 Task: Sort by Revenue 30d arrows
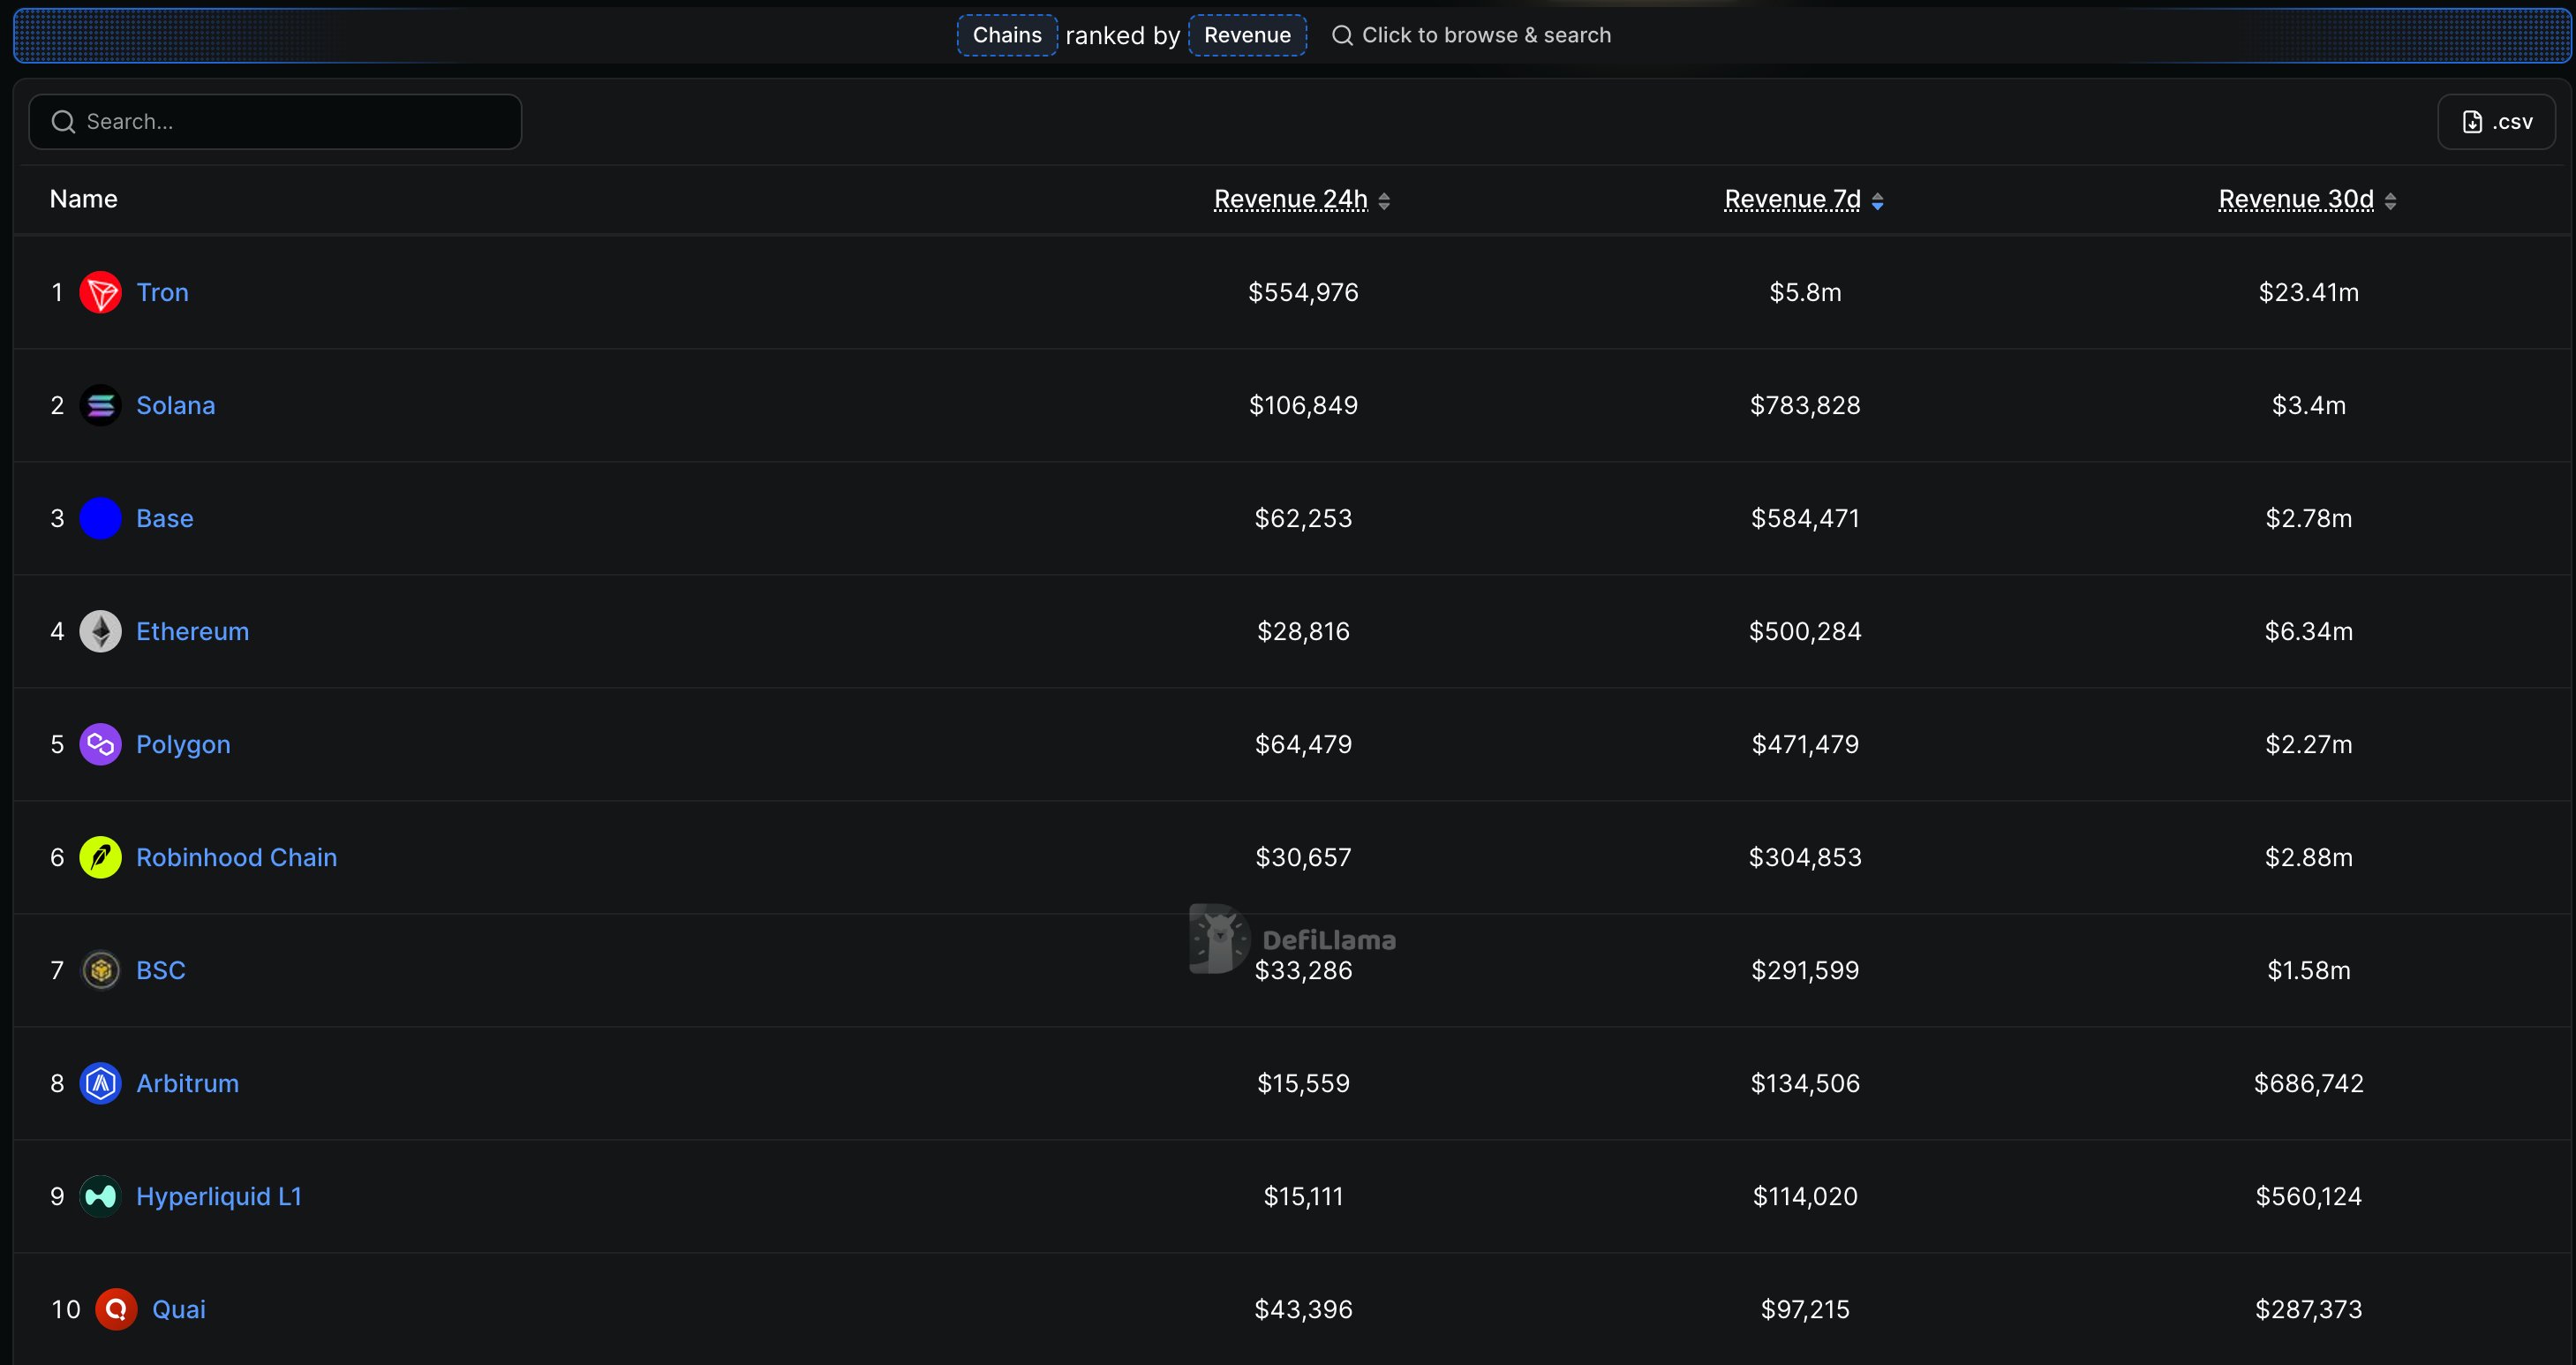pos(2390,201)
